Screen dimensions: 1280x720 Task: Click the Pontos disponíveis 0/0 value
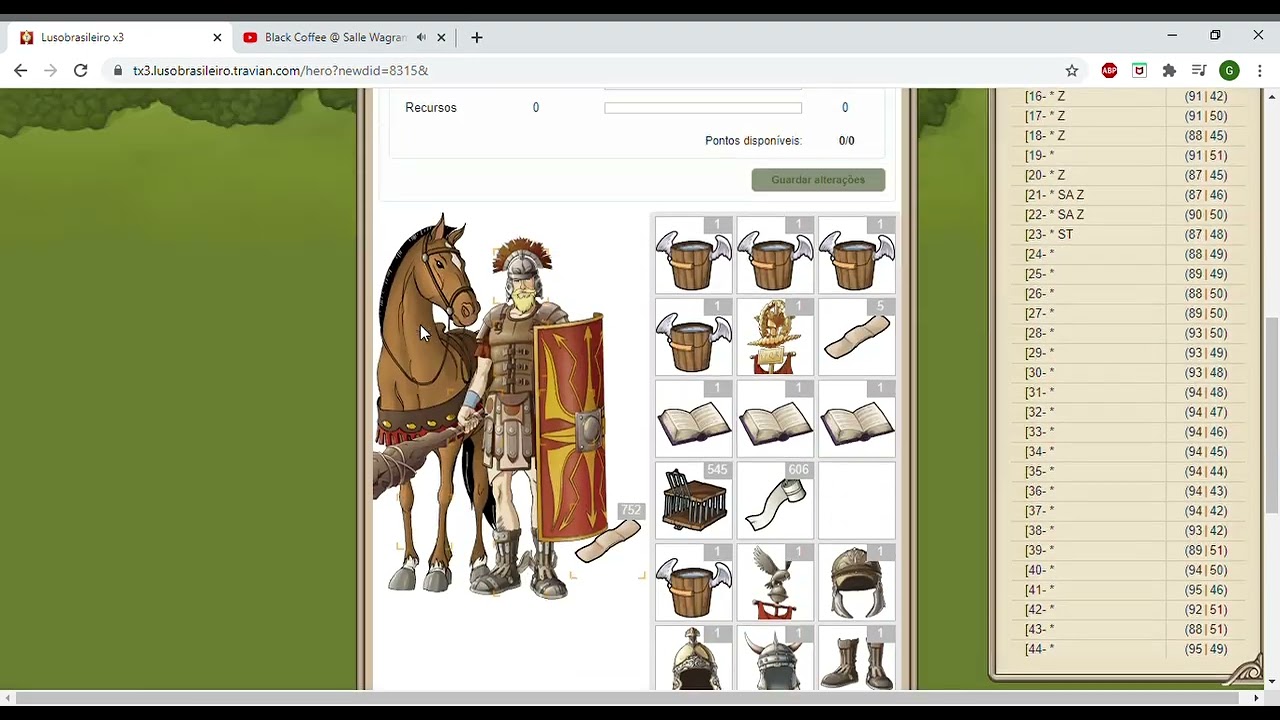[x=846, y=141]
